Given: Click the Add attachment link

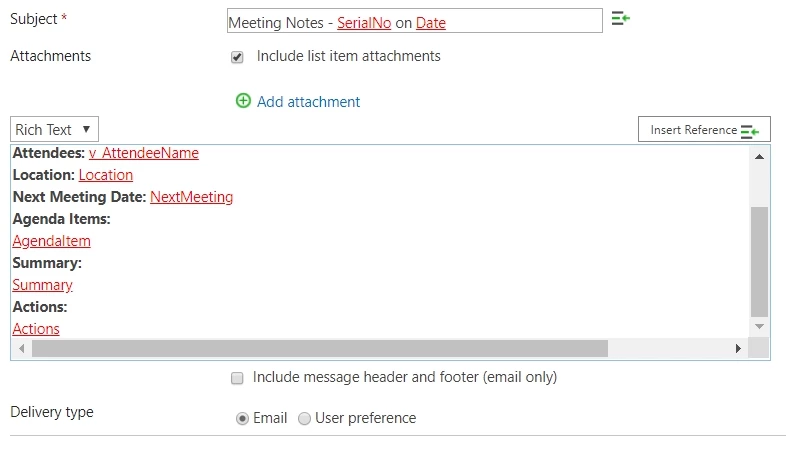Looking at the screenshot, I should 308,102.
